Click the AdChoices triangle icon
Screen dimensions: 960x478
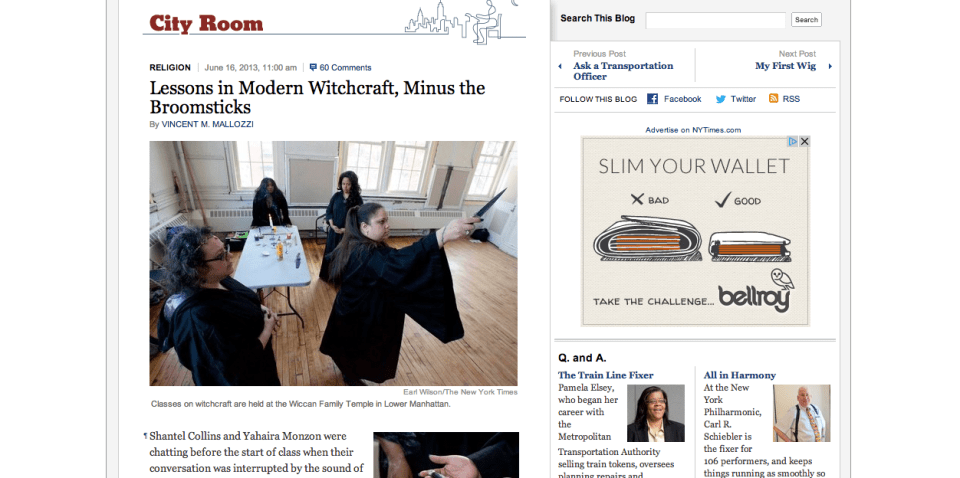coord(793,141)
